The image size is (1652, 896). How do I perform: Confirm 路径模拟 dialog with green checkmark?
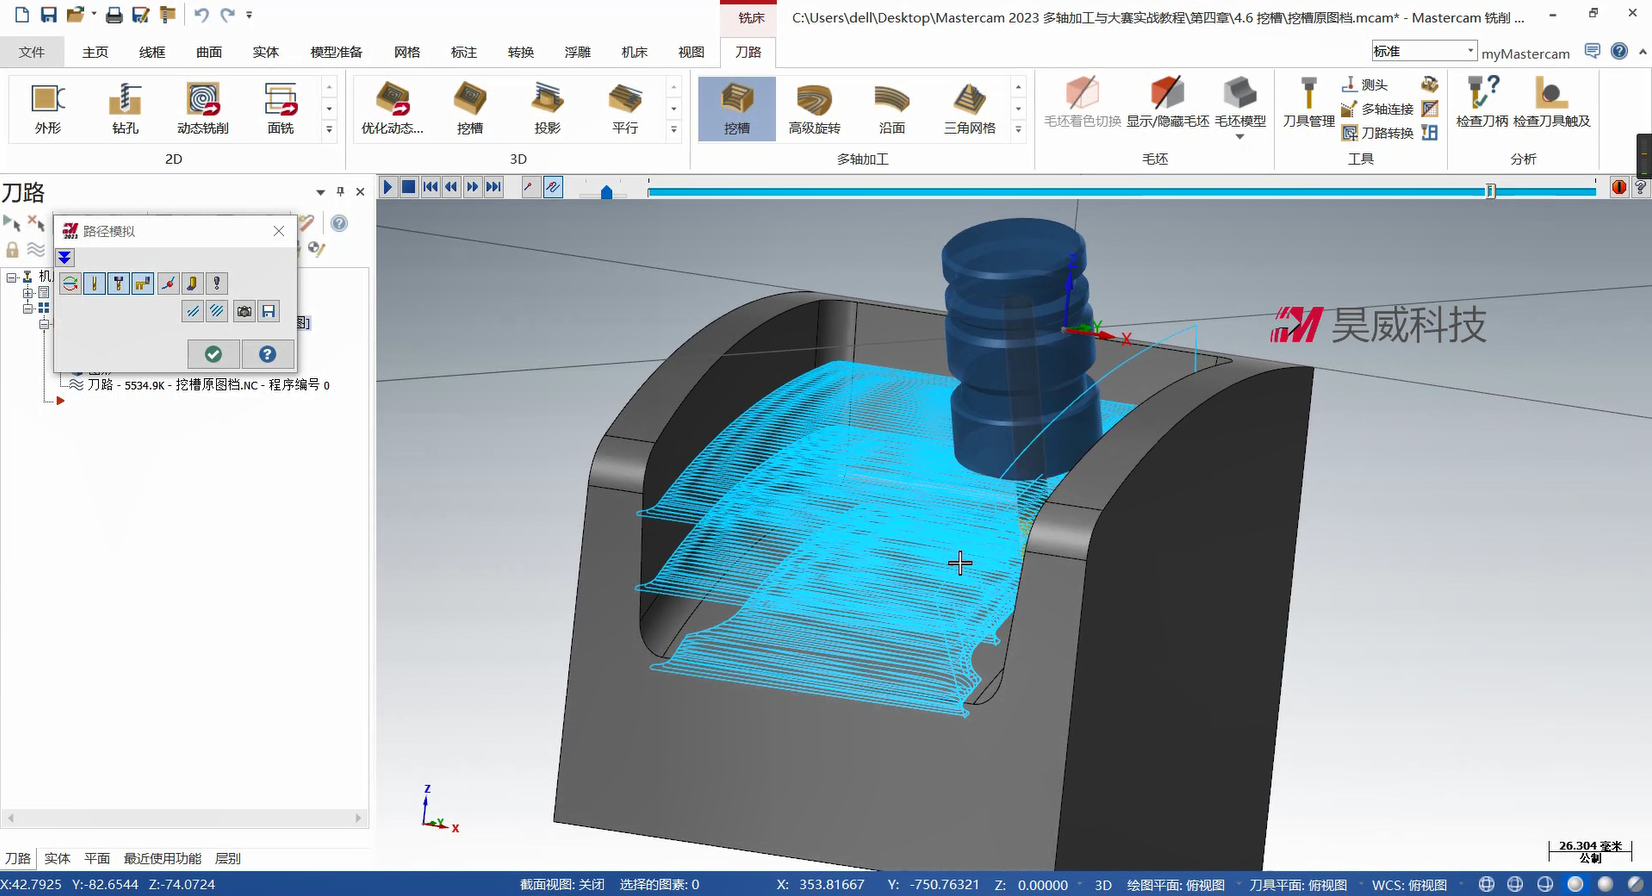click(x=213, y=354)
